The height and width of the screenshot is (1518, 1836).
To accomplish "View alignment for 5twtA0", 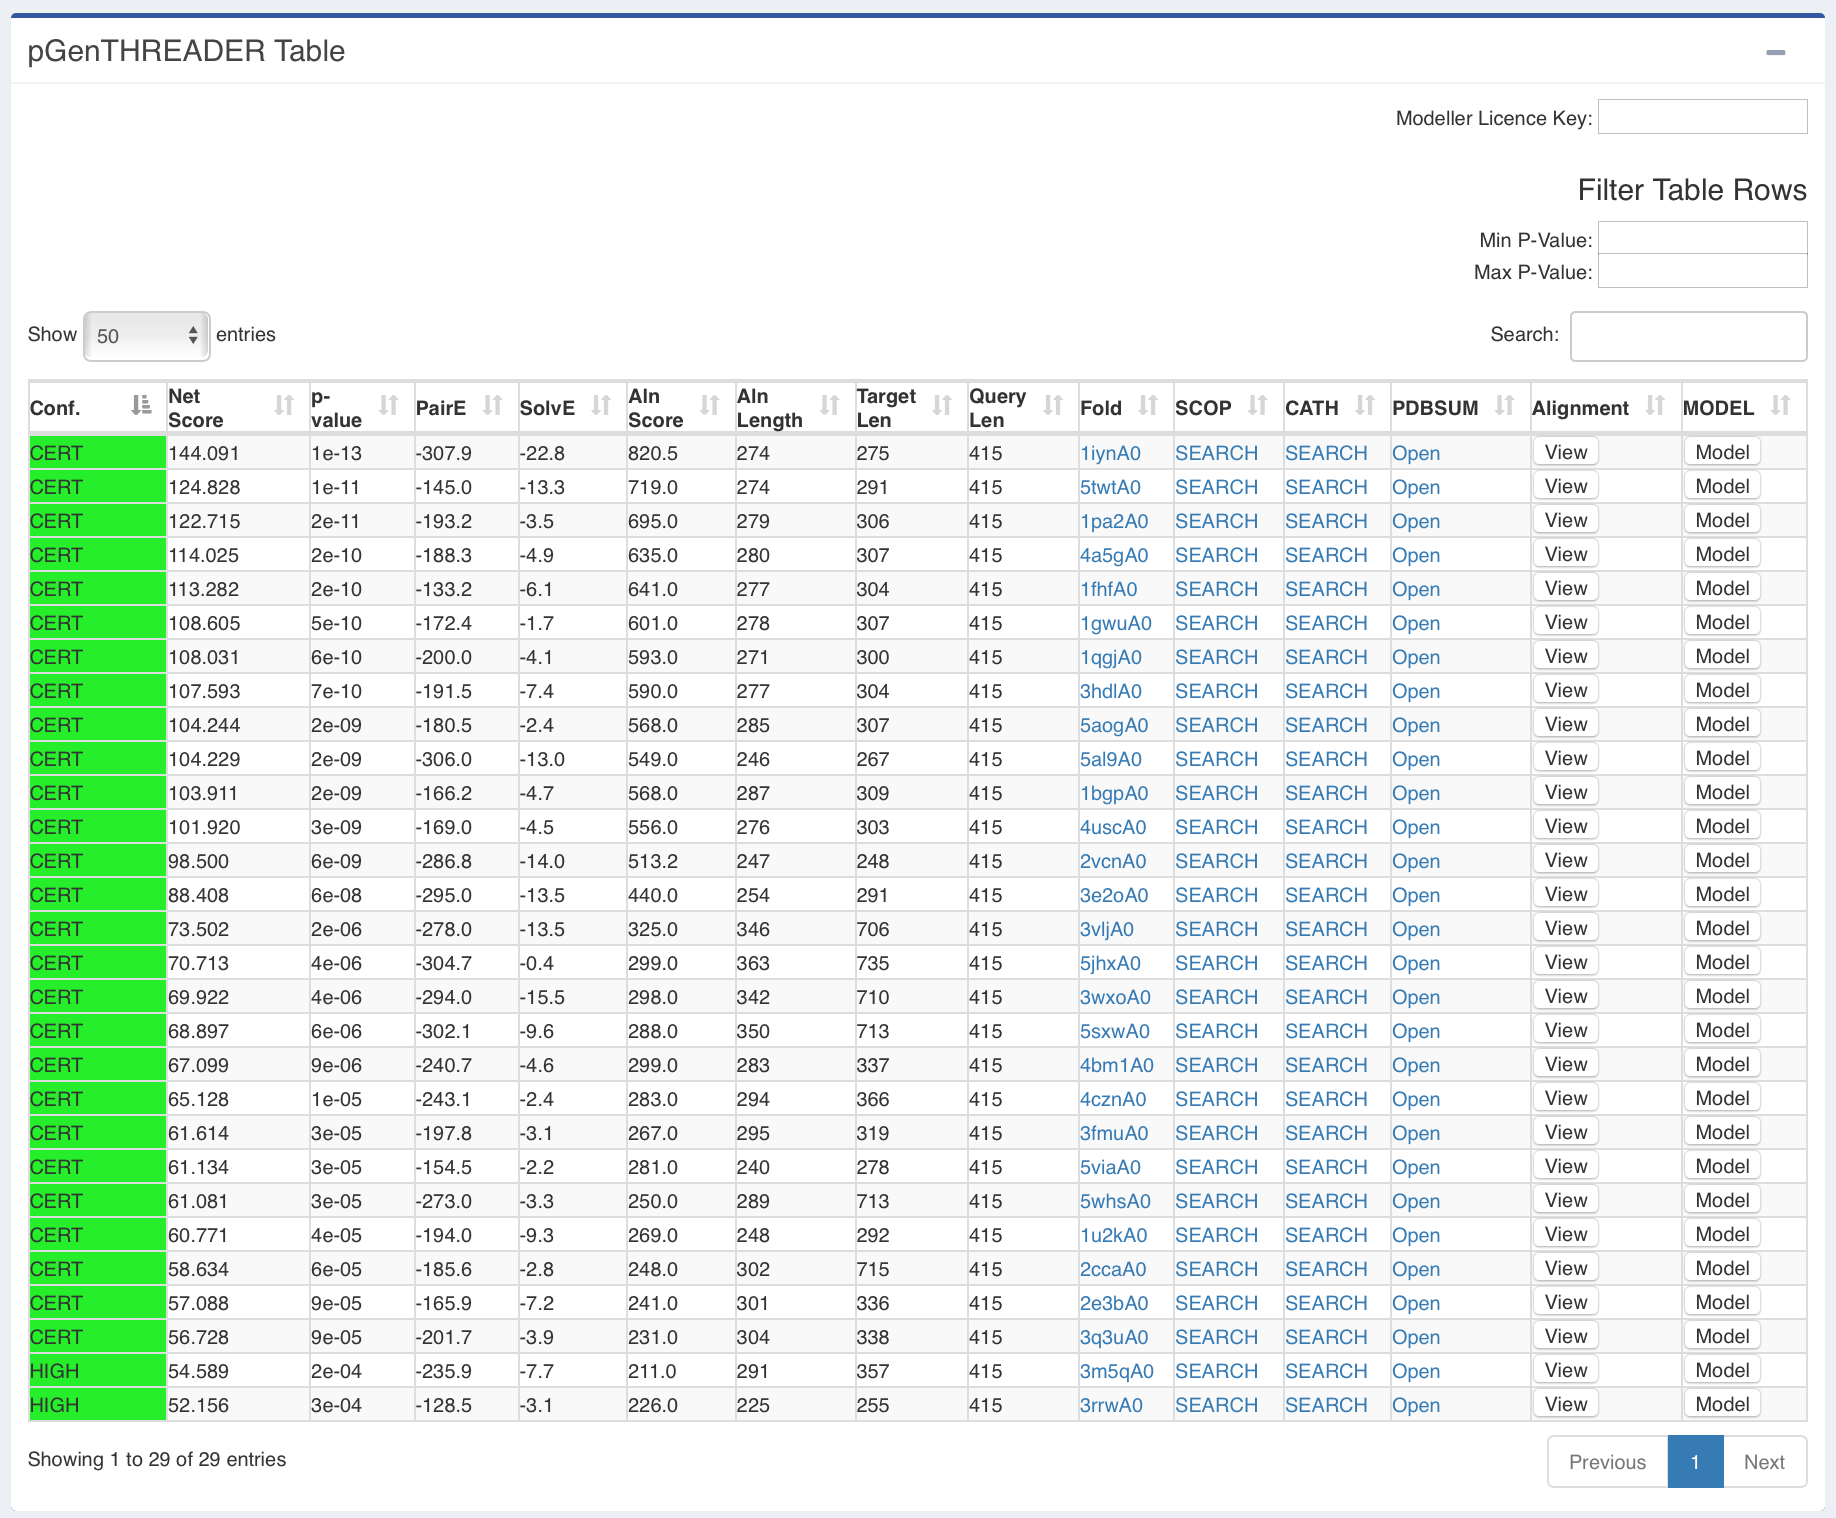I will click(x=1566, y=486).
